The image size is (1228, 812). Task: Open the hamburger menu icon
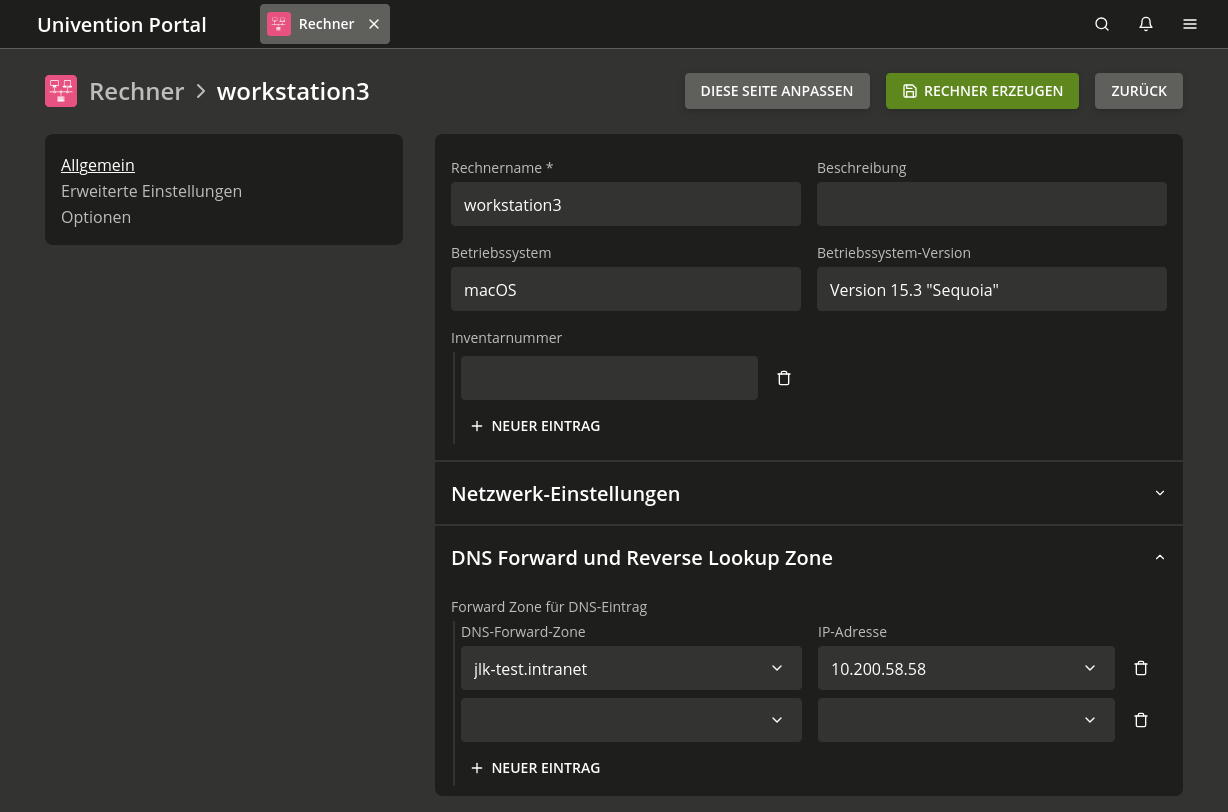[x=1190, y=24]
